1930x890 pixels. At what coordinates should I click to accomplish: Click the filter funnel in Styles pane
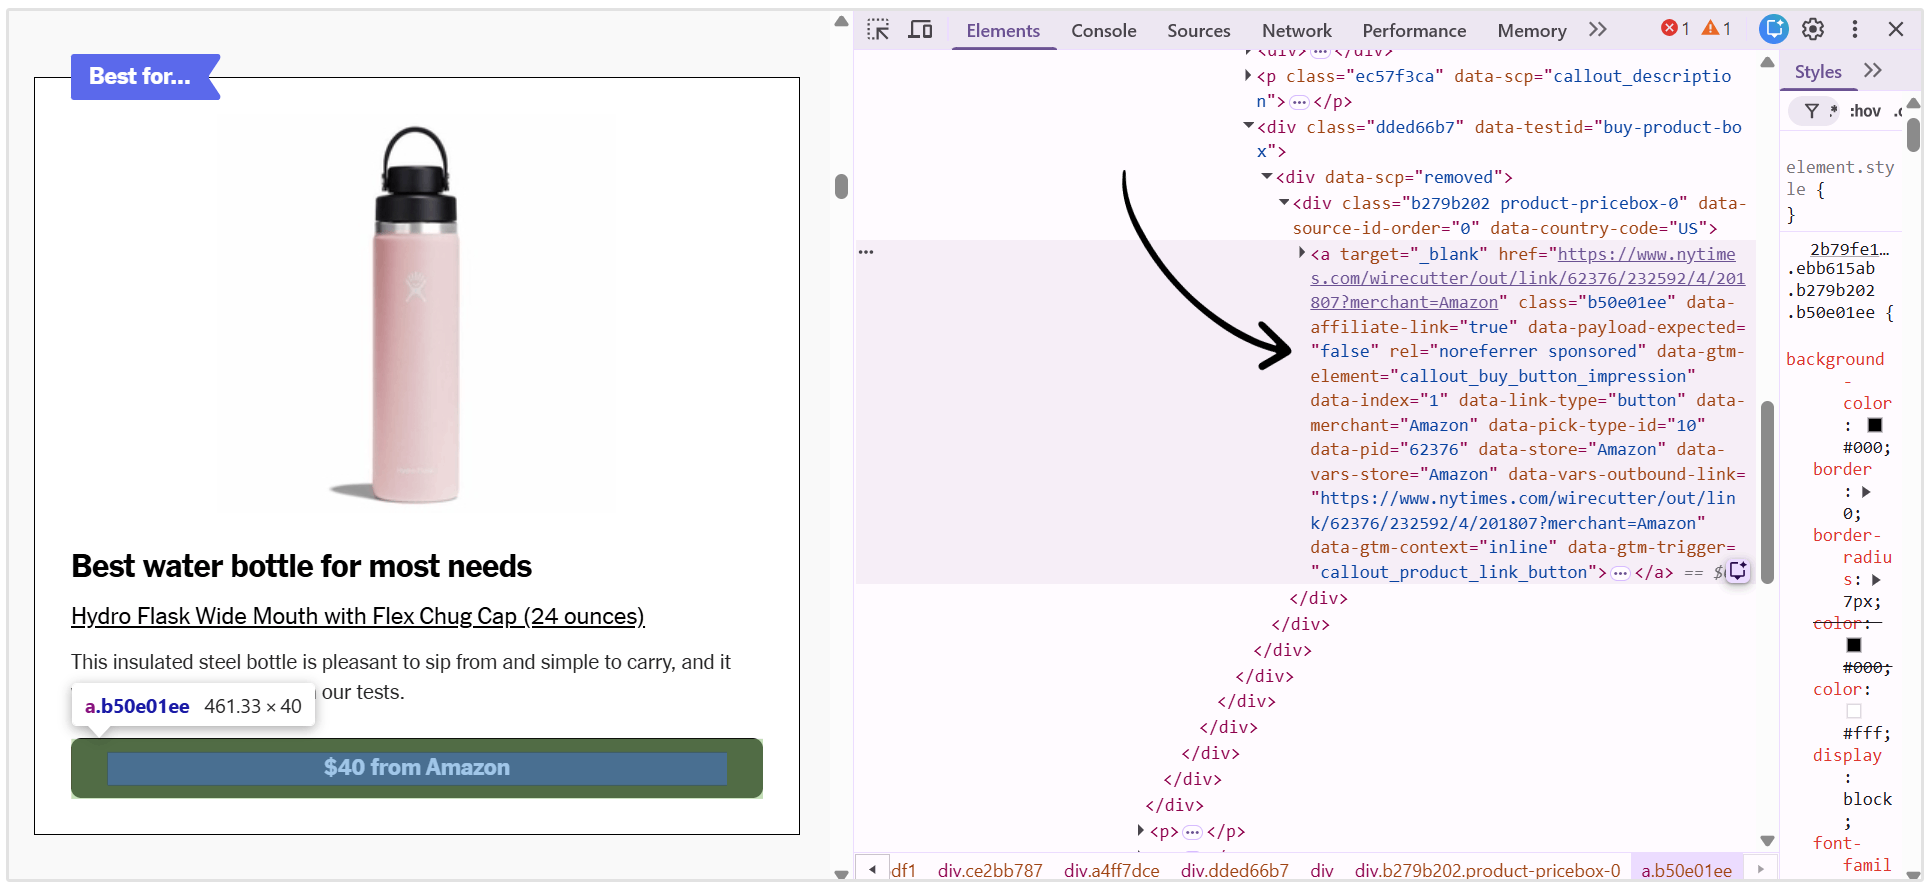1812,111
